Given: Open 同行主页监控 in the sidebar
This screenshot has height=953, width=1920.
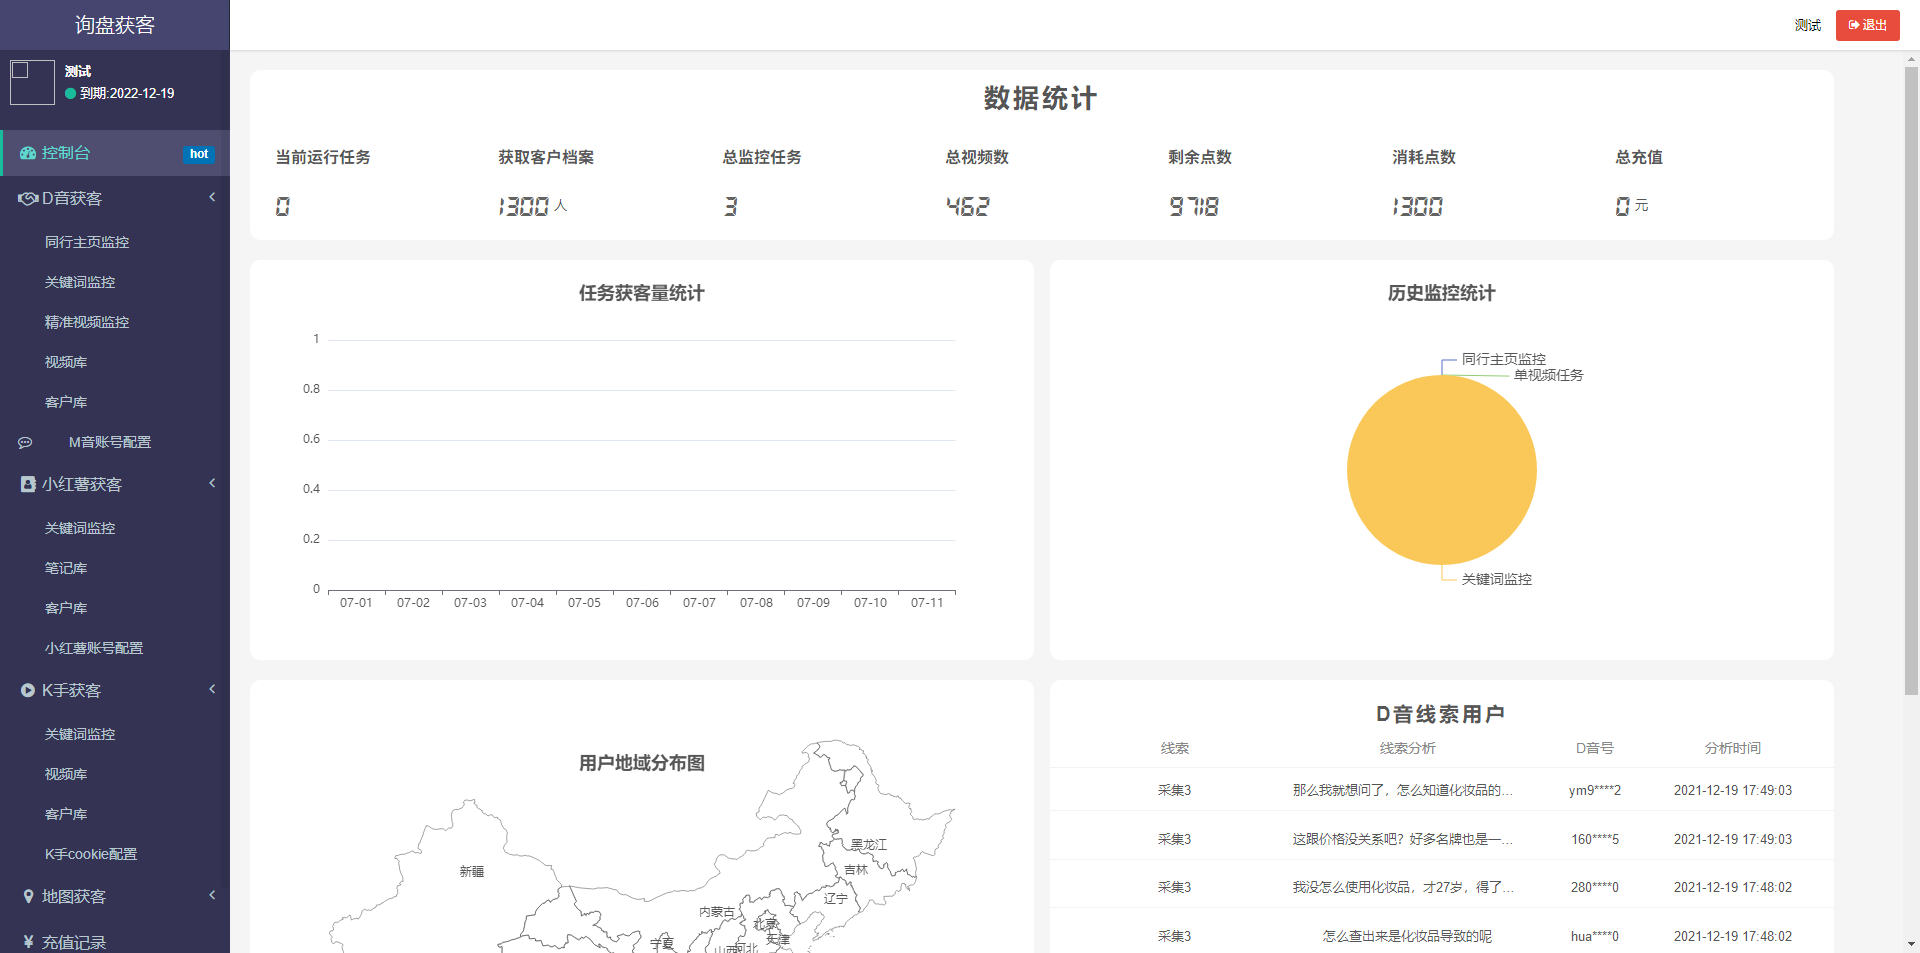Looking at the screenshot, I should pyautogui.click(x=87, y=242).
